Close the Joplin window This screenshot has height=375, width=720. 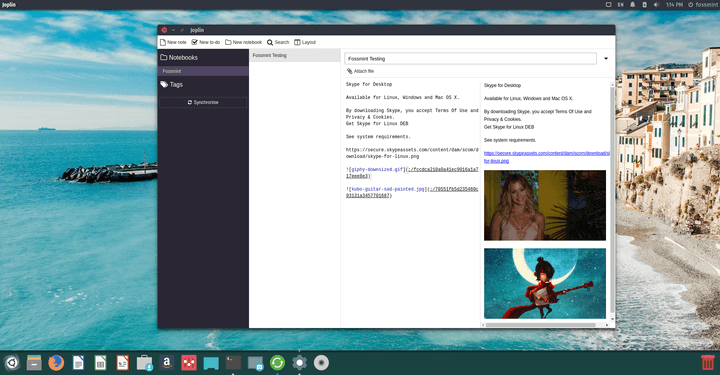coord(164,30)
